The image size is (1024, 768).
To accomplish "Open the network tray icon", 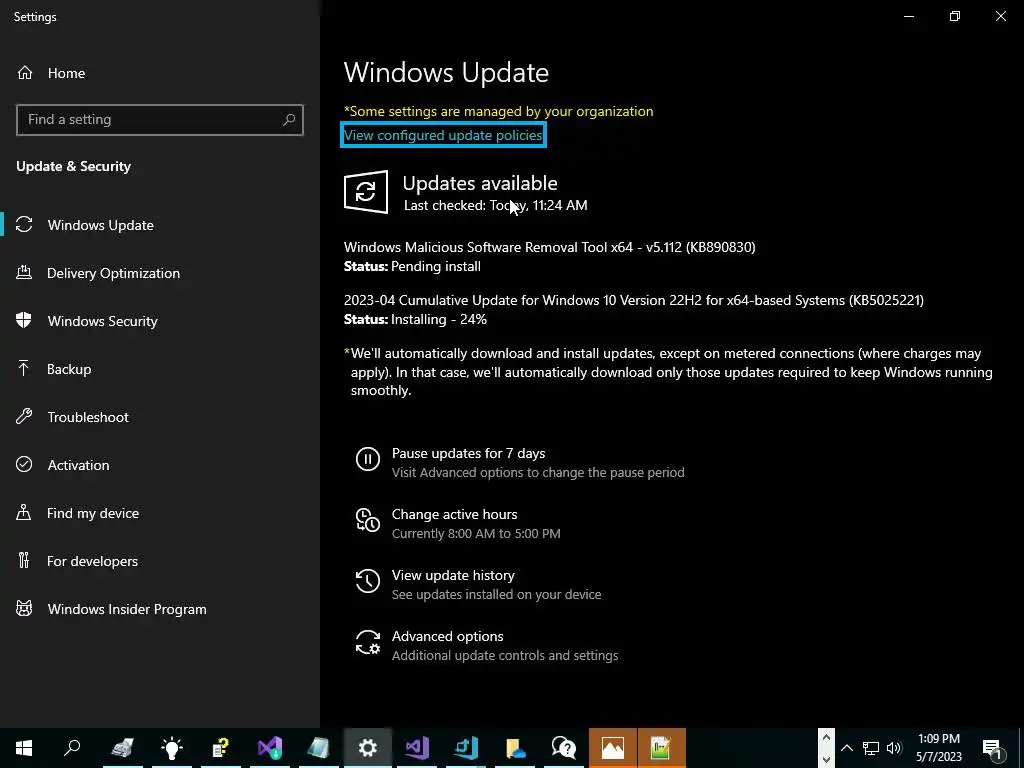I will [x=871, y=748].
